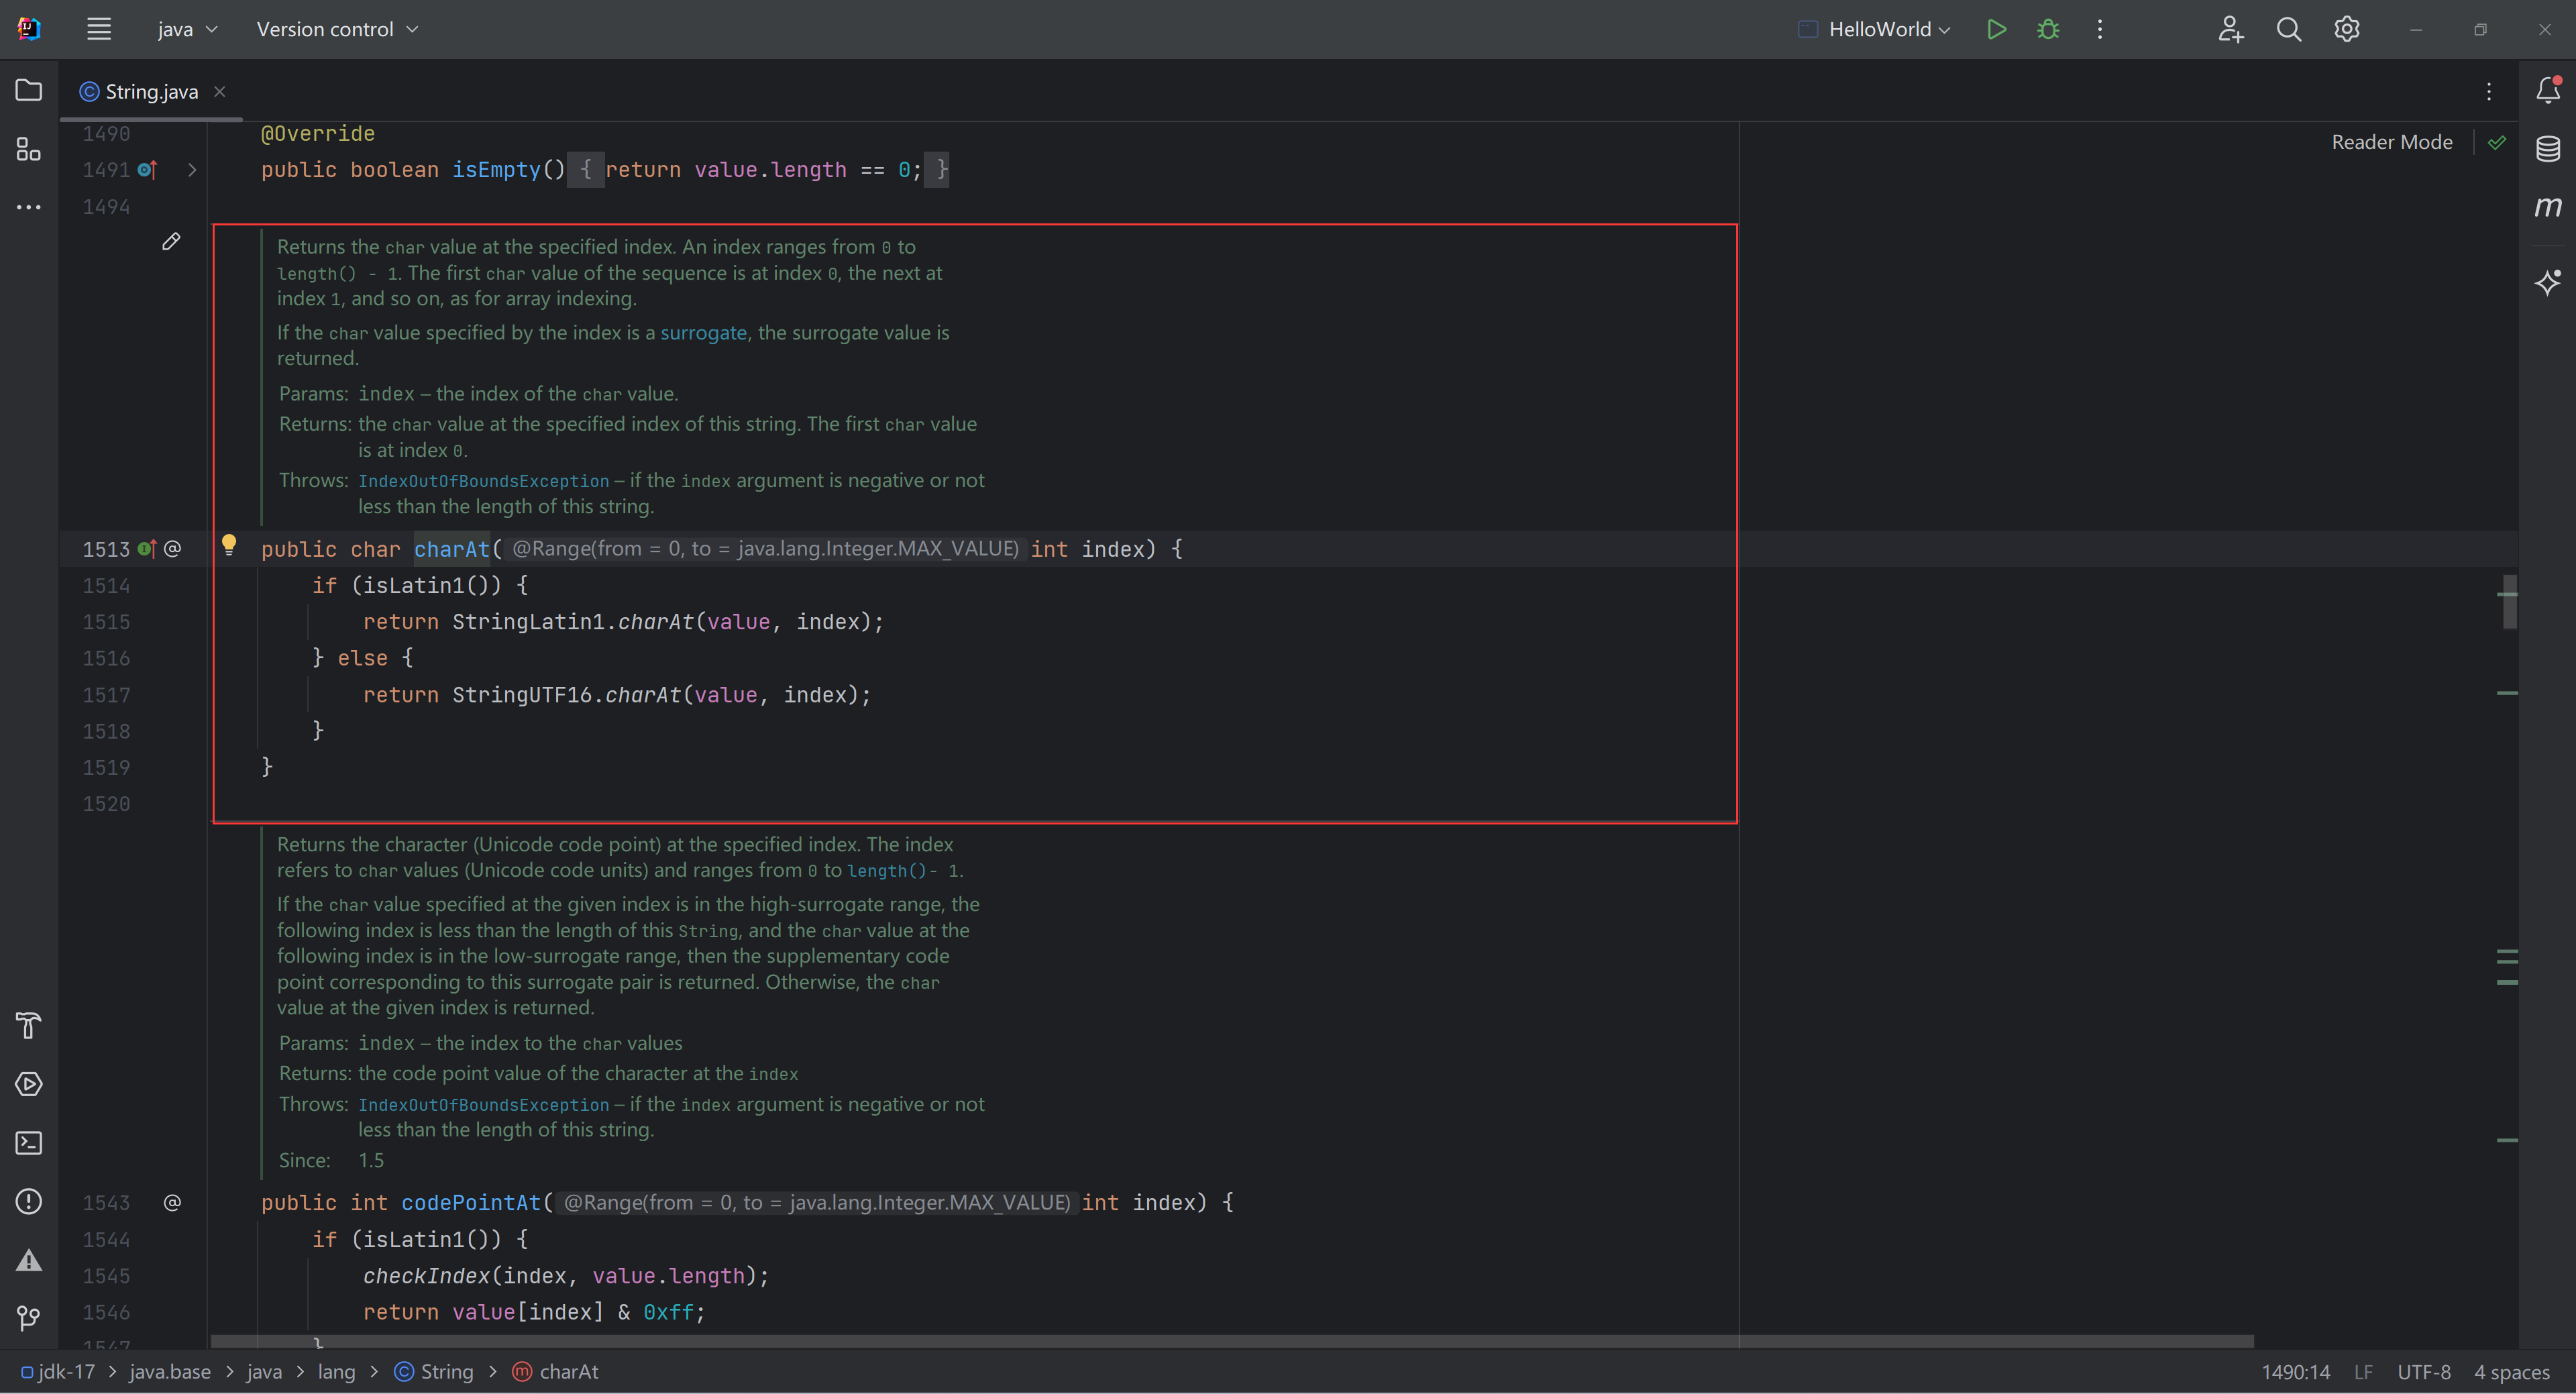The image size is (2576, 1394).
Task: Open the warning triangle tool window in sidebar
Action: click(29, 1260)
